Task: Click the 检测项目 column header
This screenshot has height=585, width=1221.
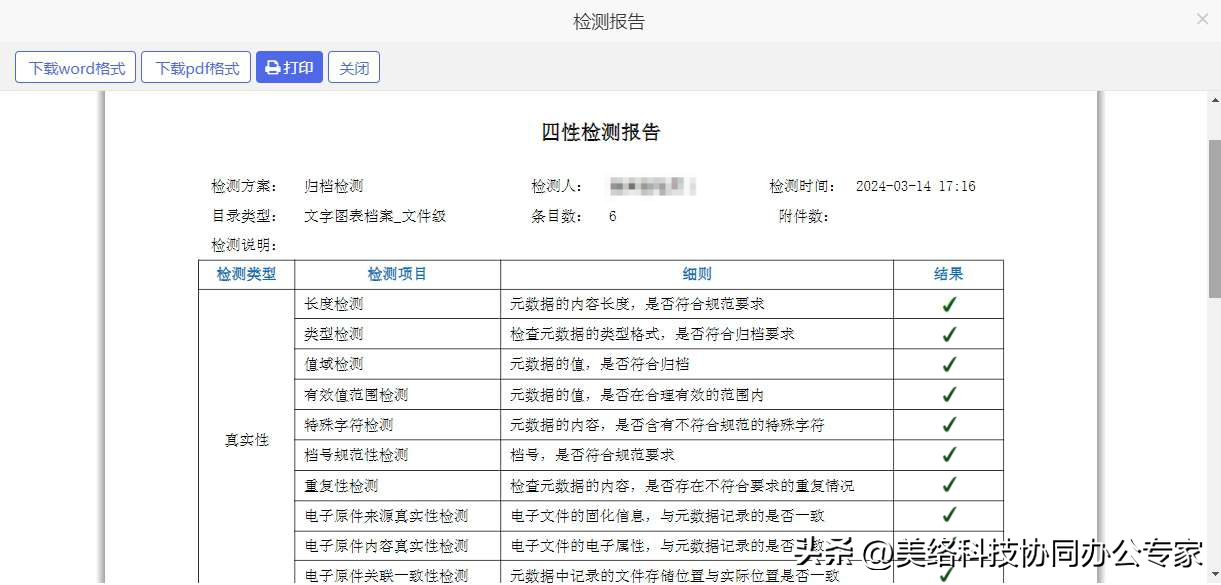Action: click(397, 274)
